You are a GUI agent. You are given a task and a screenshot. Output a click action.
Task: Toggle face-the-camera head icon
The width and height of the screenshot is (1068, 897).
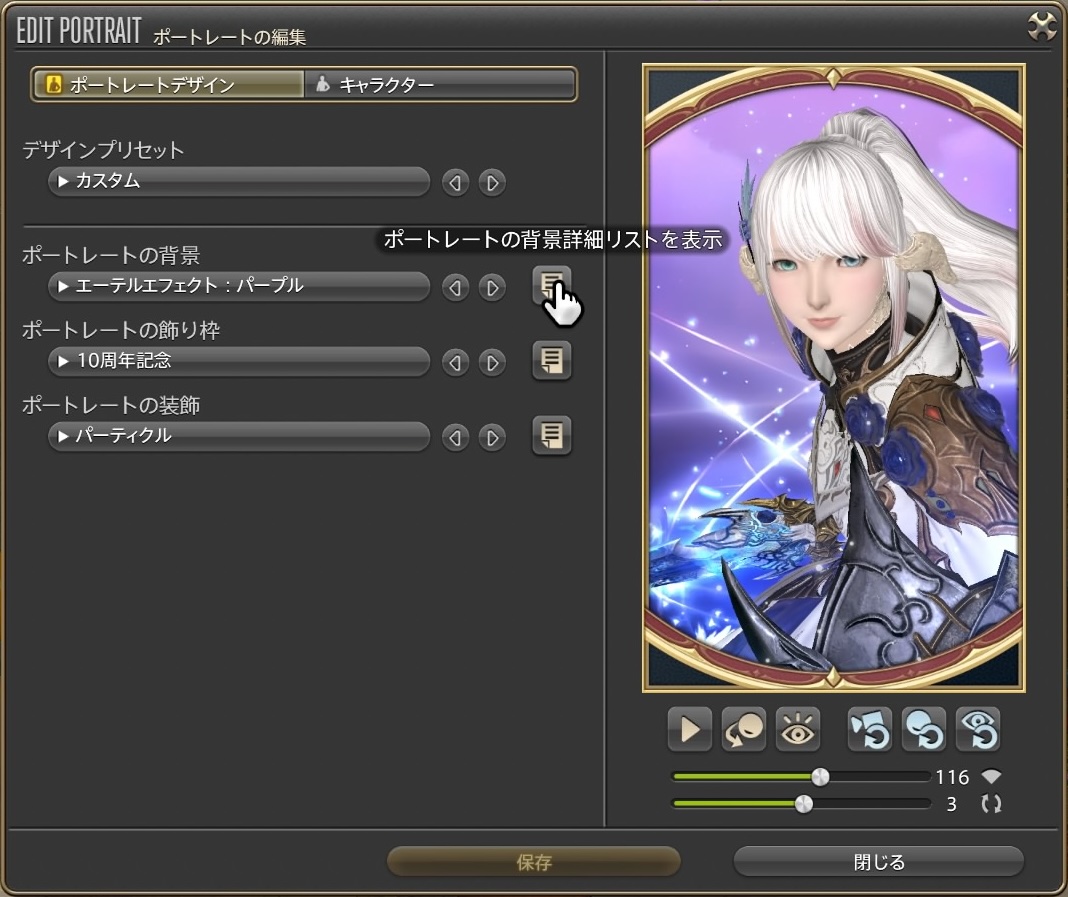(x=743, y=730)
